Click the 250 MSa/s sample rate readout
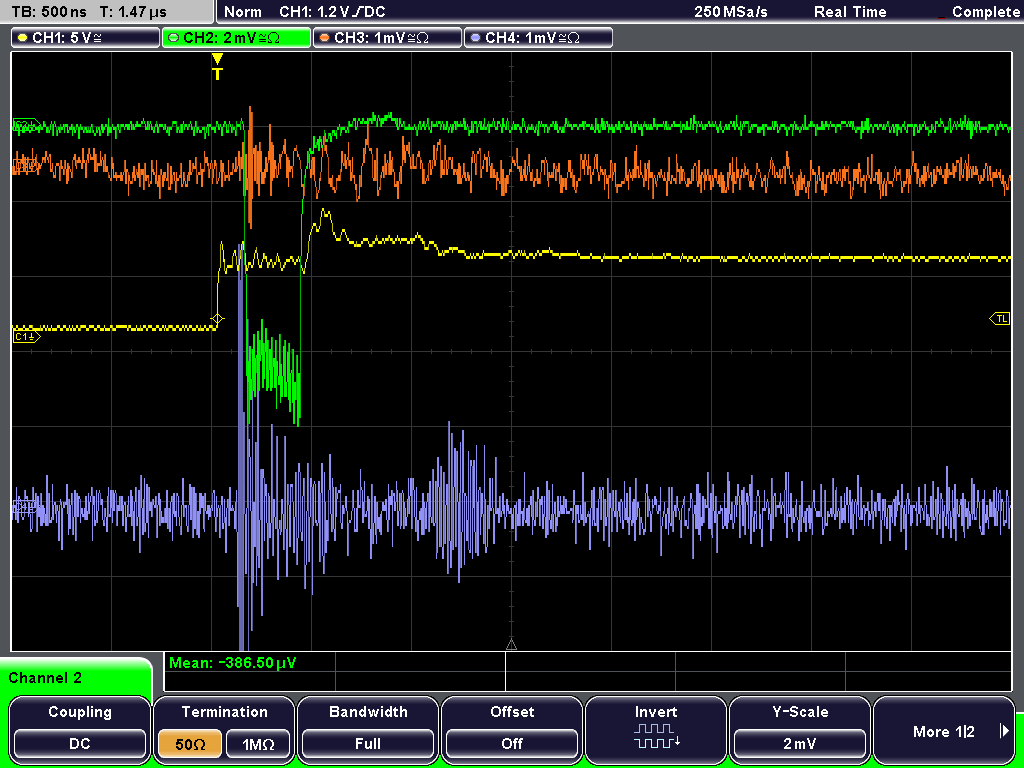Screen dimensions: 1024x768 [731, 12]
